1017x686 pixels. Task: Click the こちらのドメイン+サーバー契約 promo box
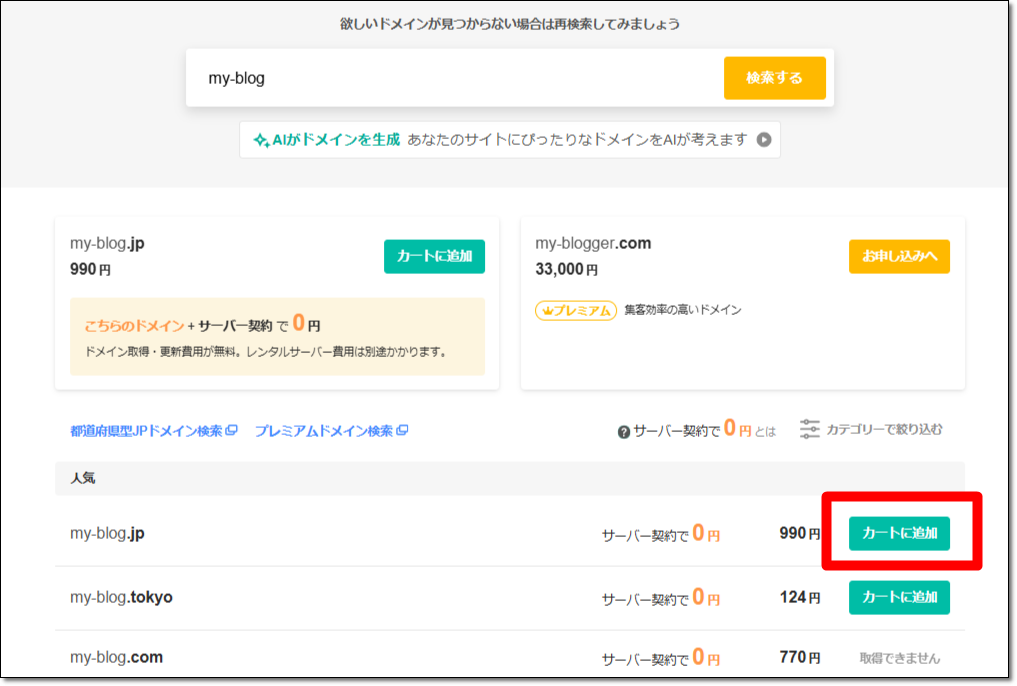270,336
